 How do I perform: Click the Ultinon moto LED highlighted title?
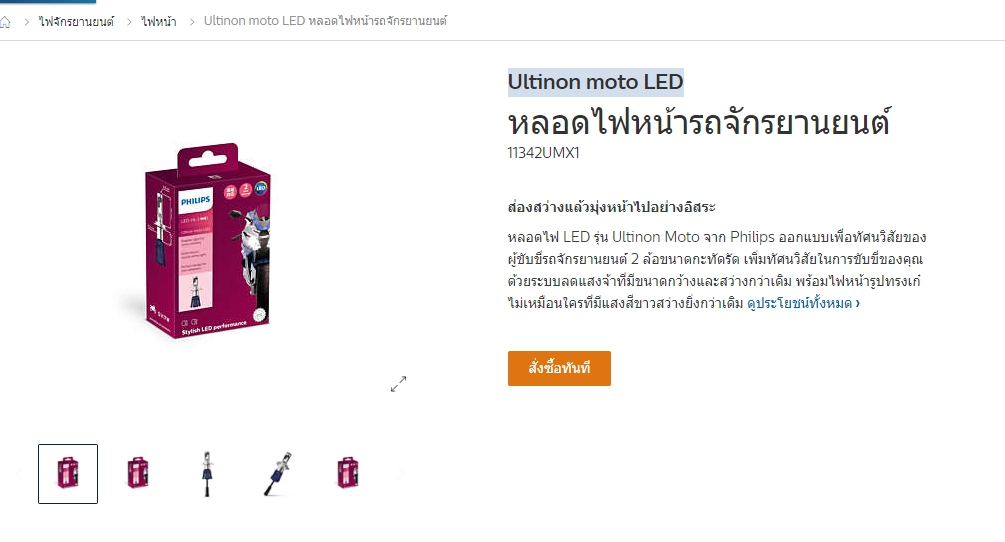(x=595, y=82)
